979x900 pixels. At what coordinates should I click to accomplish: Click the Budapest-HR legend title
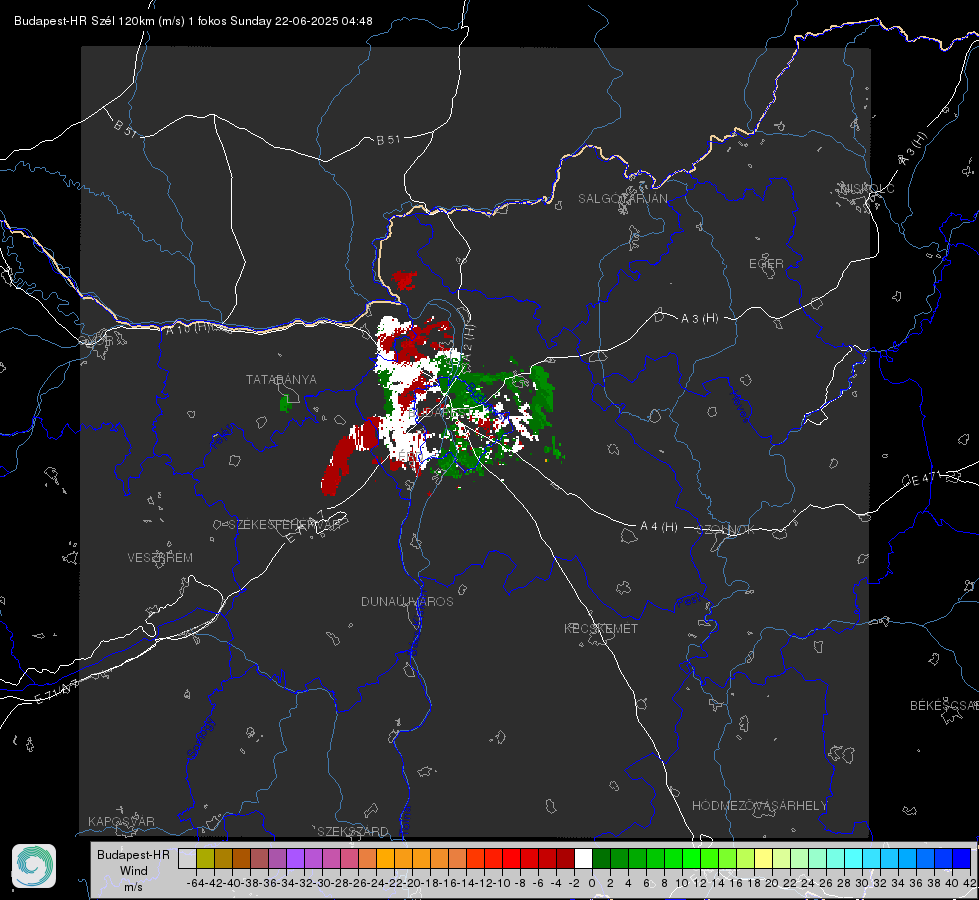click(133, 854)
